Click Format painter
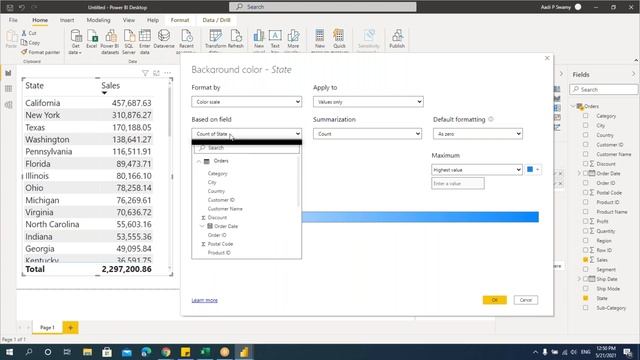This screenshot has width=640, height=360. click(40, 52)
